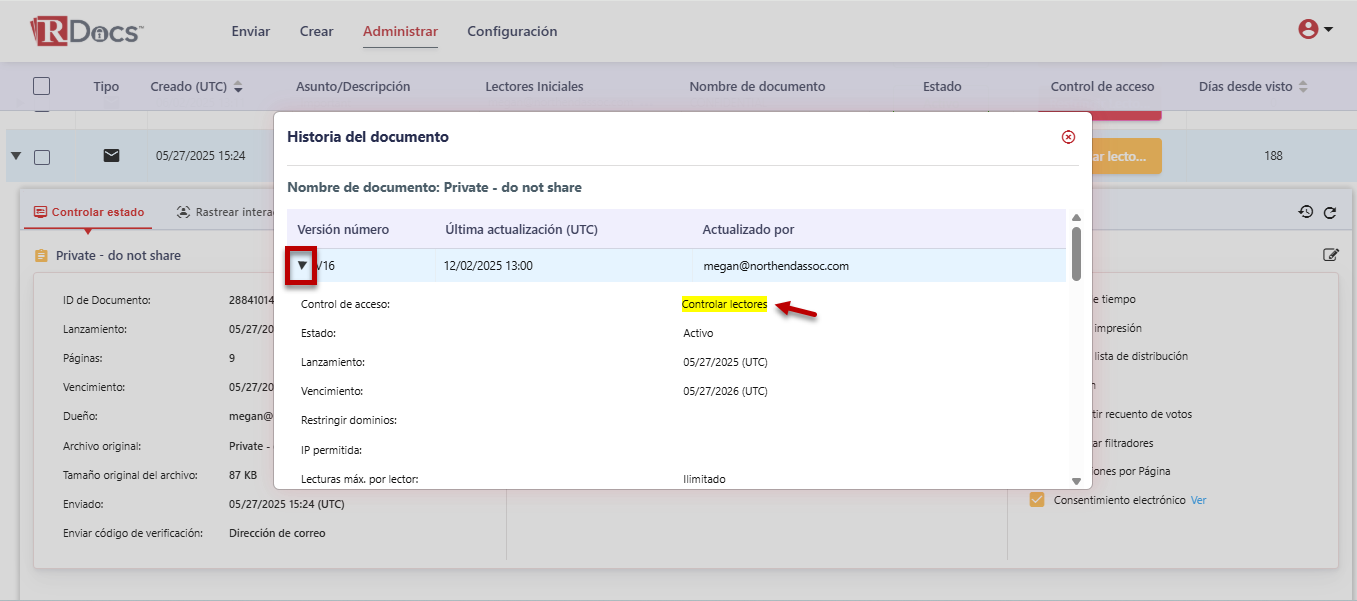Click the envelope type icon in row
Viewport: 1357px width, 601px height.
tap(111, 155)
